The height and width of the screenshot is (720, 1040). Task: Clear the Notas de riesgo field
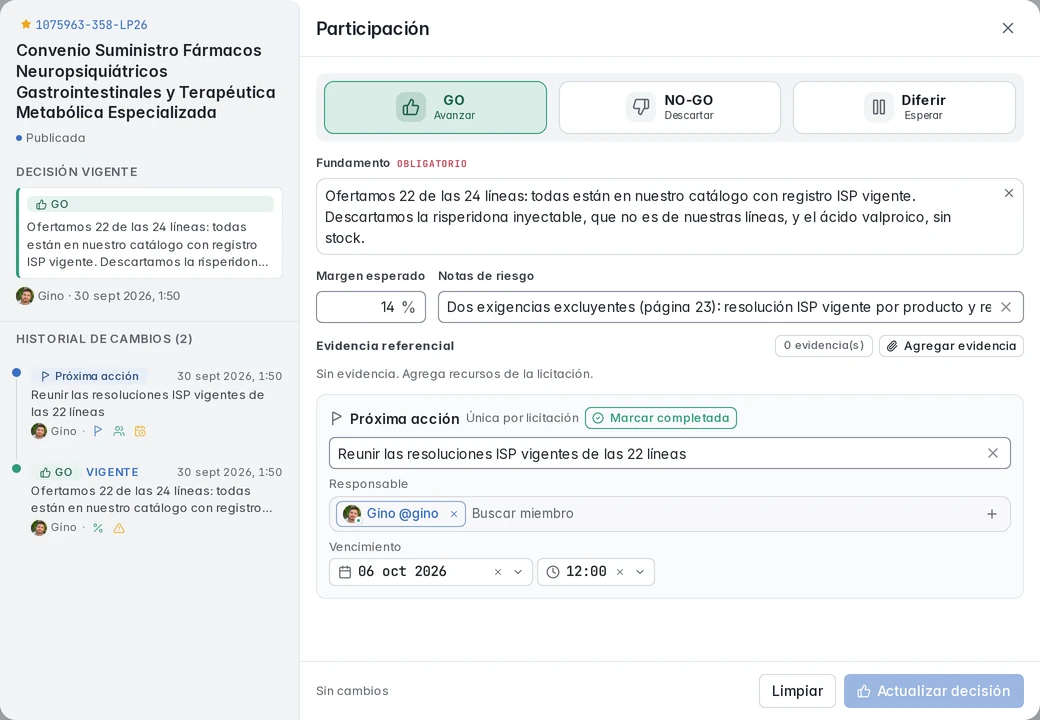point(1006,307)
